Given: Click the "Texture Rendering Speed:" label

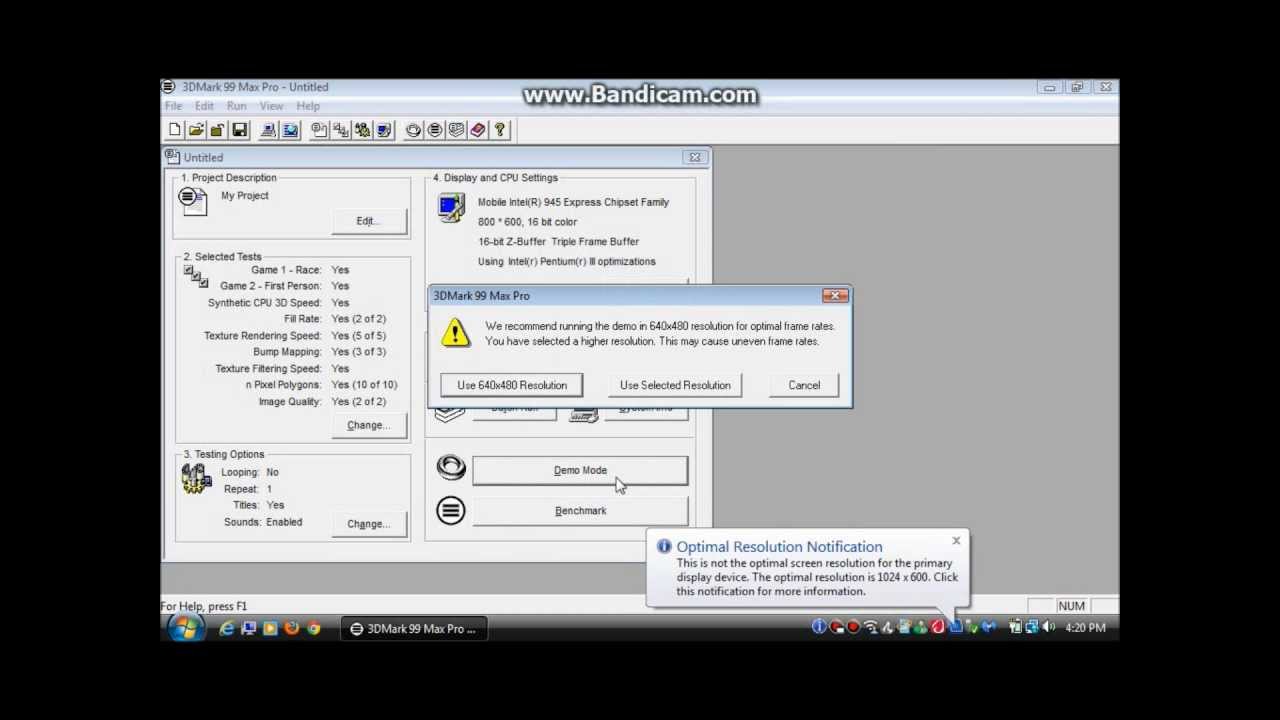Looking at the screenshot, I should 263,336.
